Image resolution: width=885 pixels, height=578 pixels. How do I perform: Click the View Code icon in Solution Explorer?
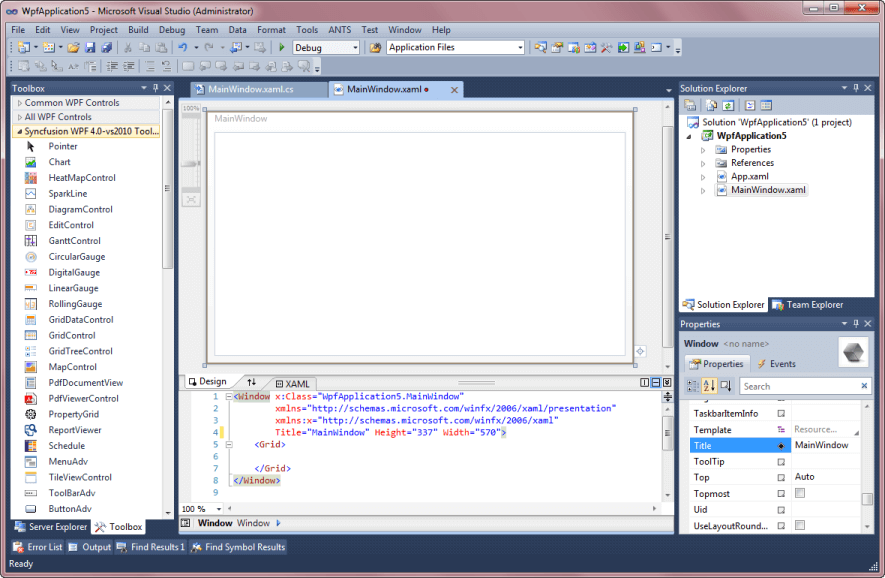(x=750, y=106)
